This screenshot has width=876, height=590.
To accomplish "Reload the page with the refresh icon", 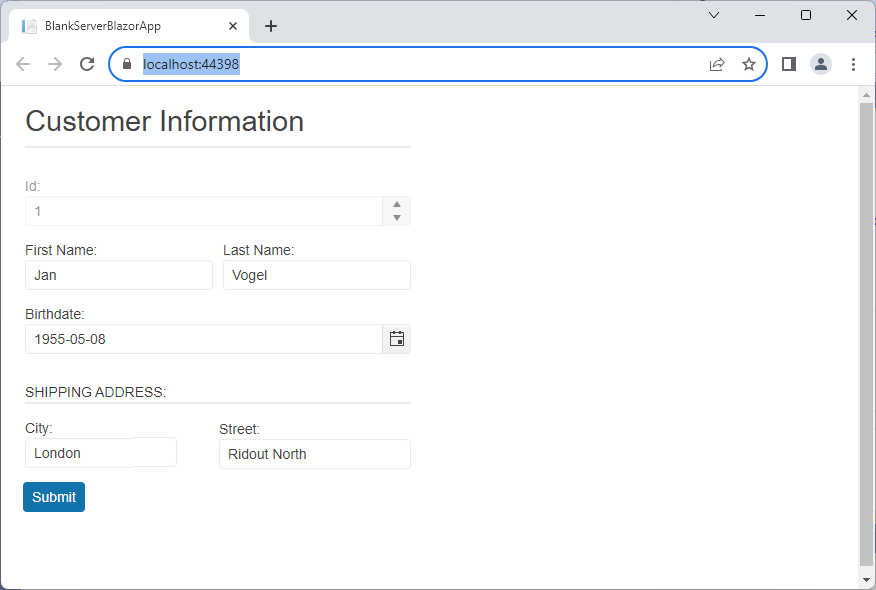I will tap(87, 64).
